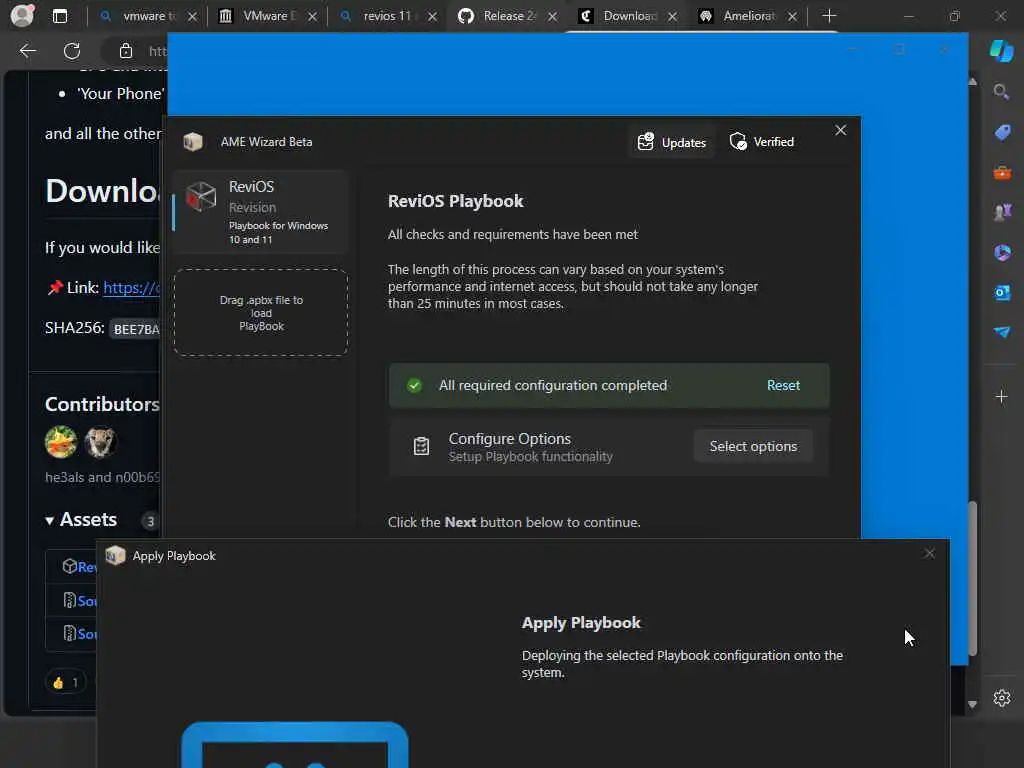Close the Apply Playbook window
1024x768 pixels.
[929, 554]
